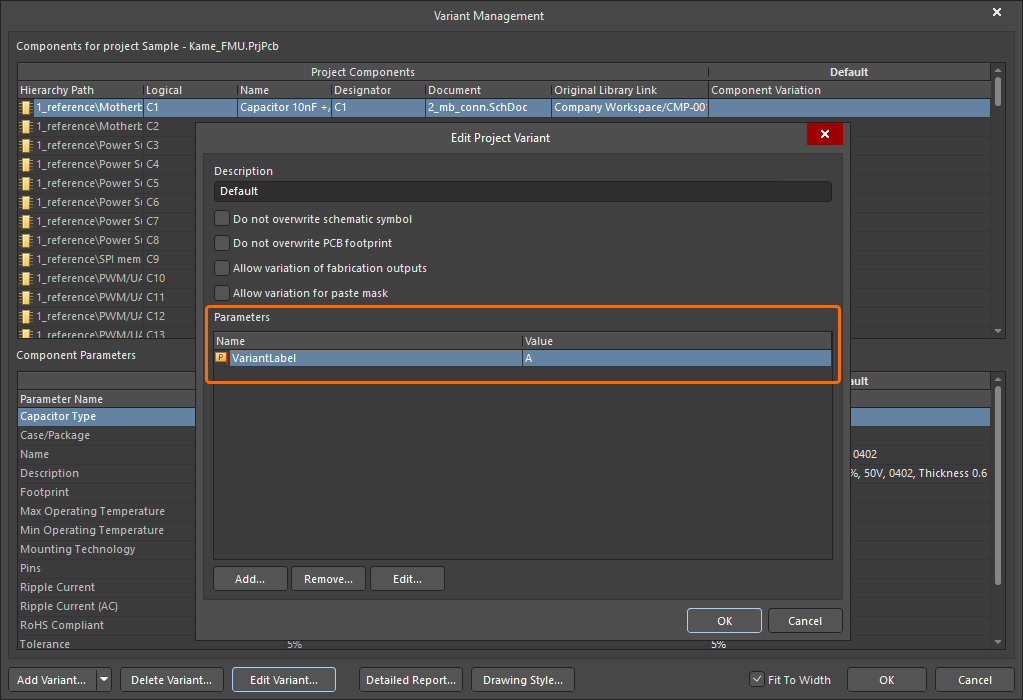Click the component icon for row C11
Image resolution: width=1023 pixels, height=700 pixels.
(x=26, y=297)
